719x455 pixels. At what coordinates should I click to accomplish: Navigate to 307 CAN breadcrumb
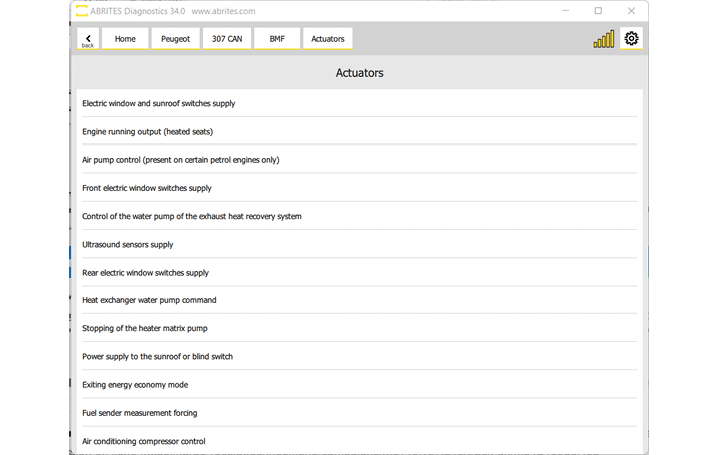coord(226,39)
